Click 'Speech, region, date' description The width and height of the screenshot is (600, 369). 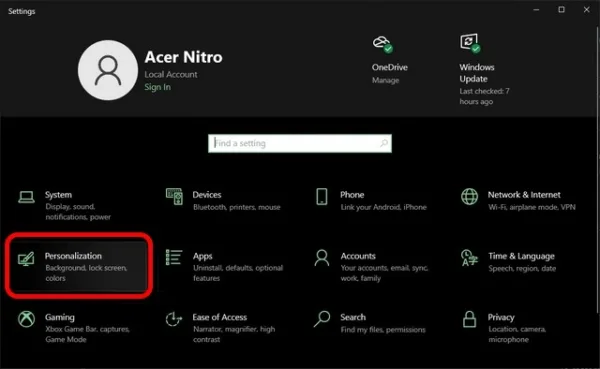click(522, 268)
